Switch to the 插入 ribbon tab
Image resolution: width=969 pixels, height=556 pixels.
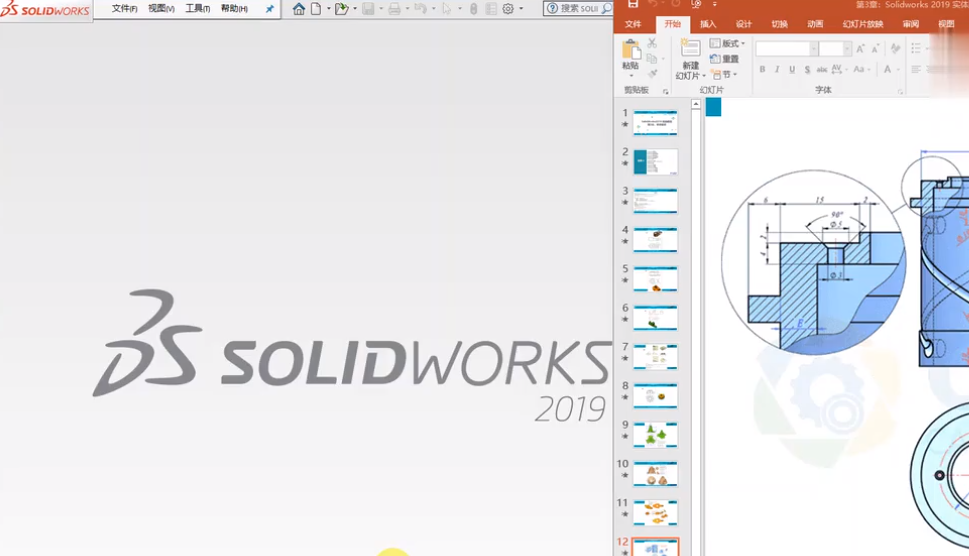point(708,24)
